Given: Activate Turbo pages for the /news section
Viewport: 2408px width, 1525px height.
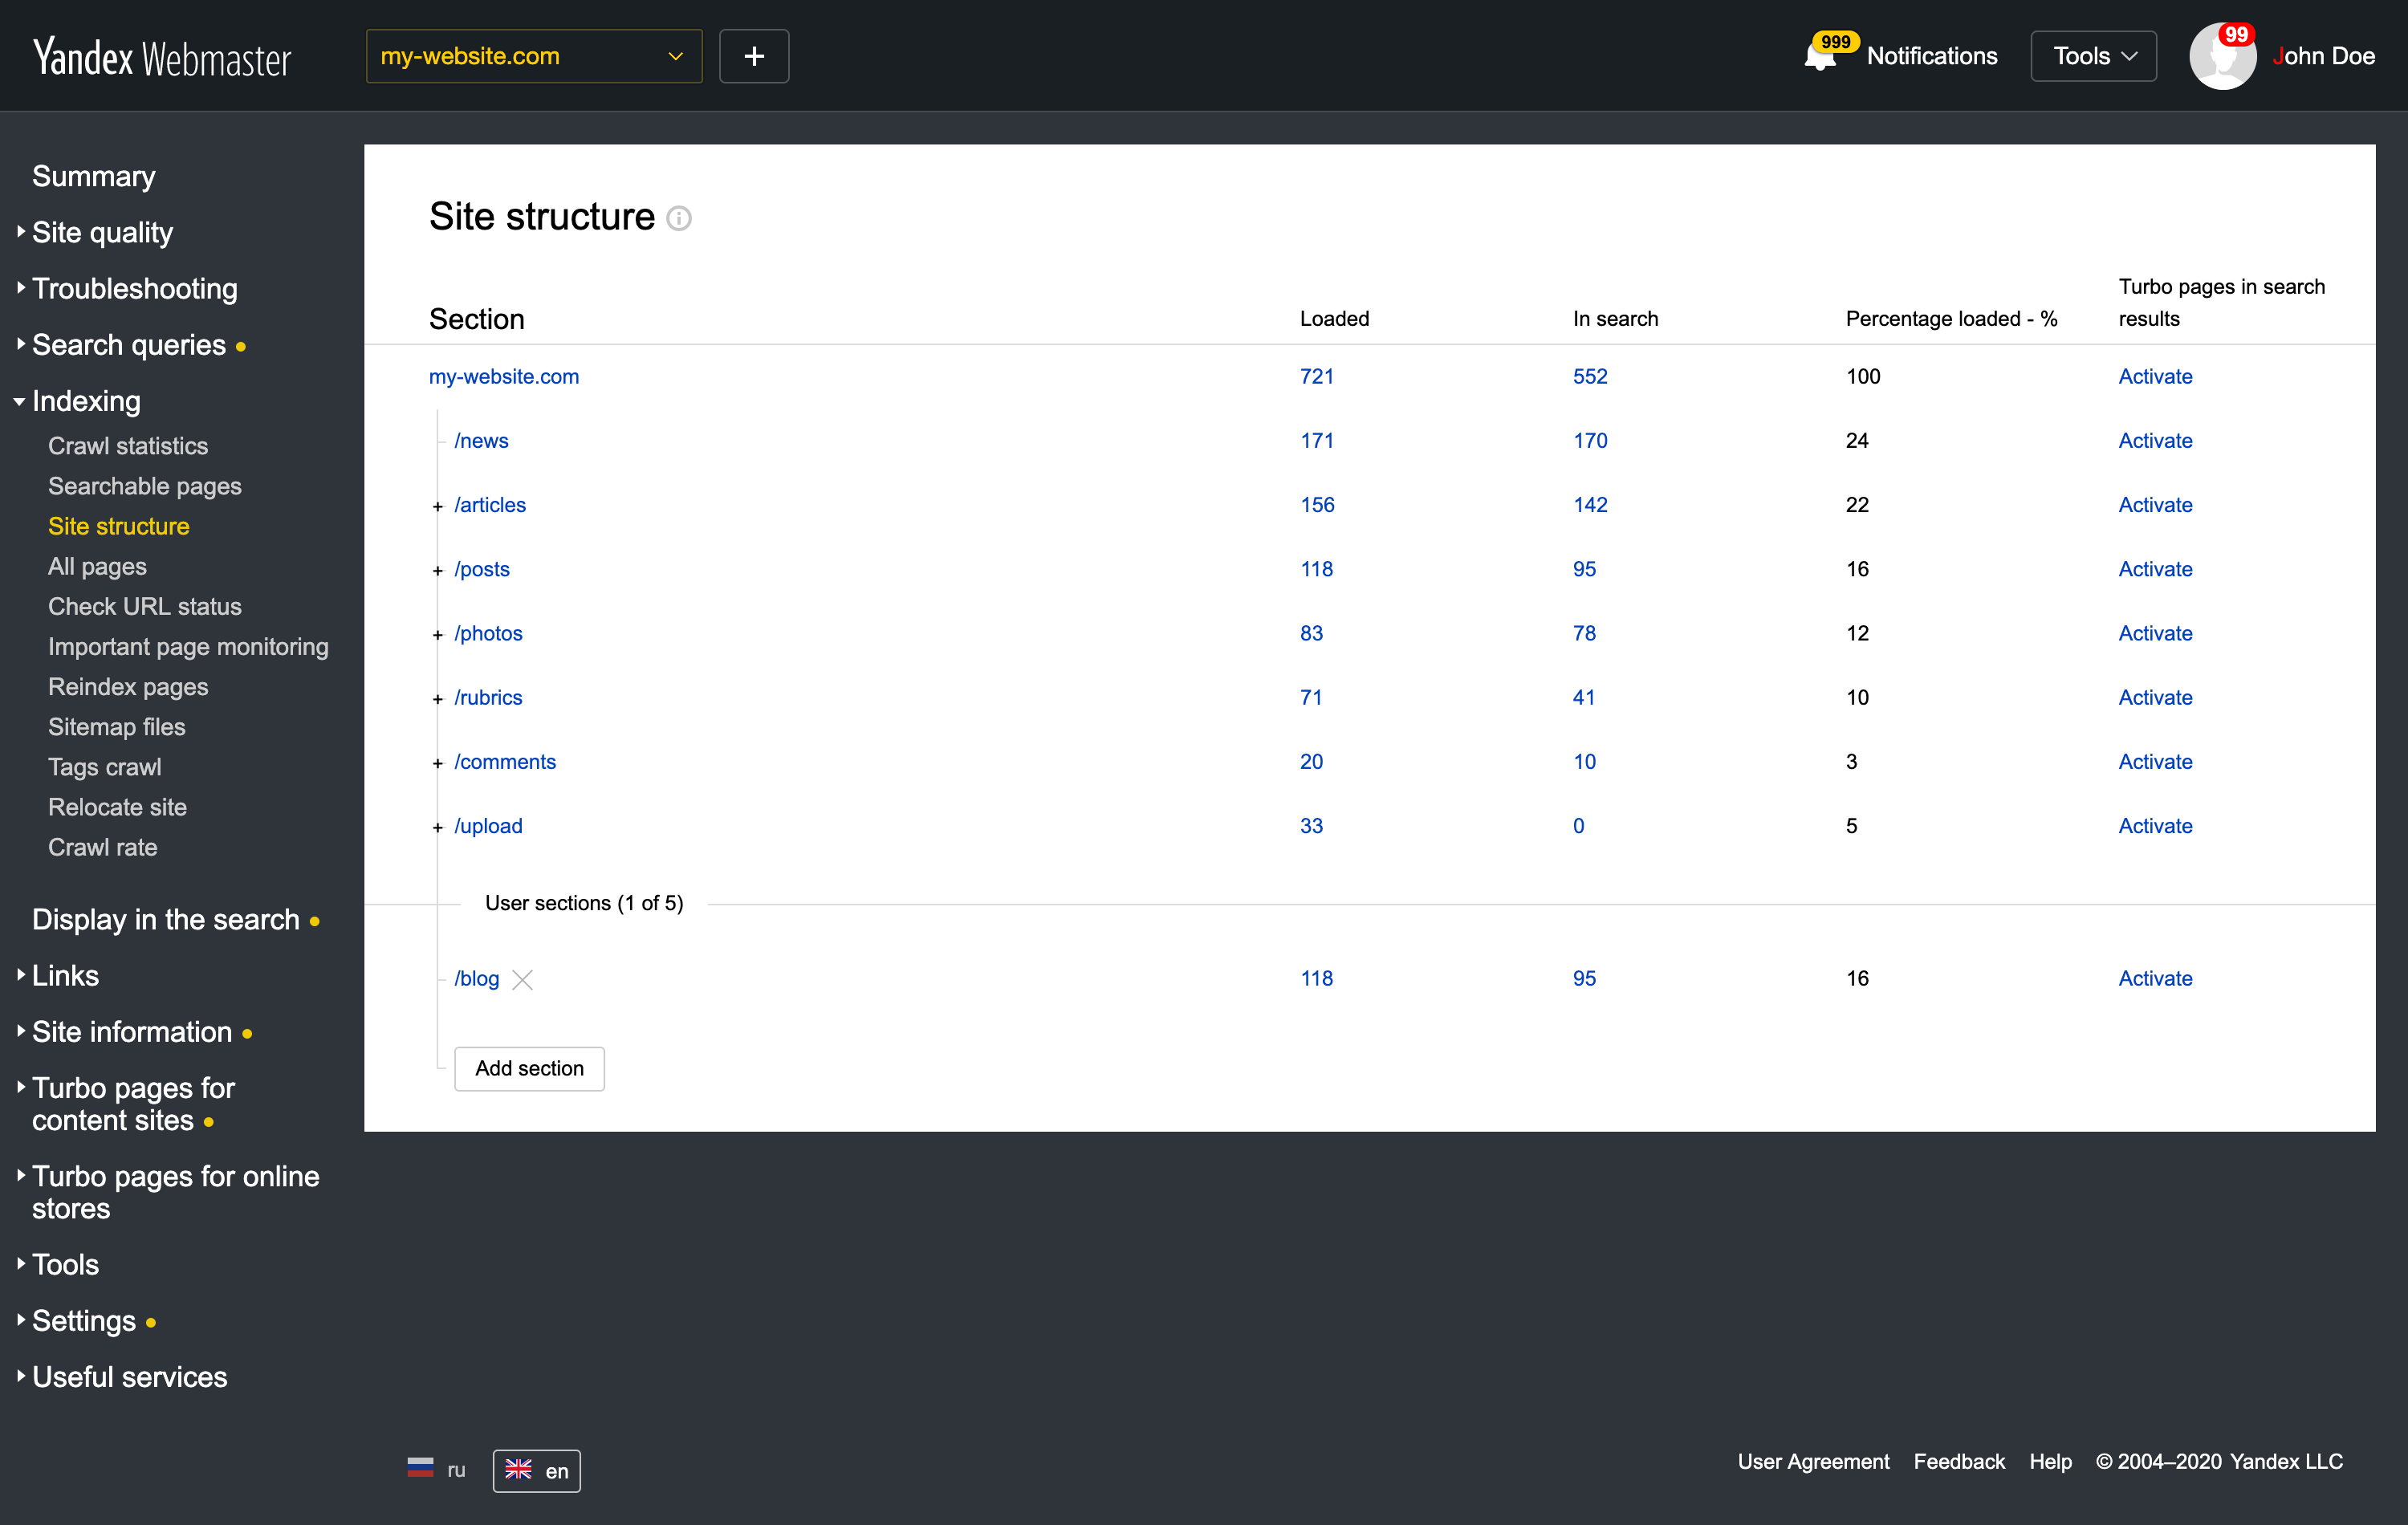Looking at the screenshot, I should coord(2155,440).
